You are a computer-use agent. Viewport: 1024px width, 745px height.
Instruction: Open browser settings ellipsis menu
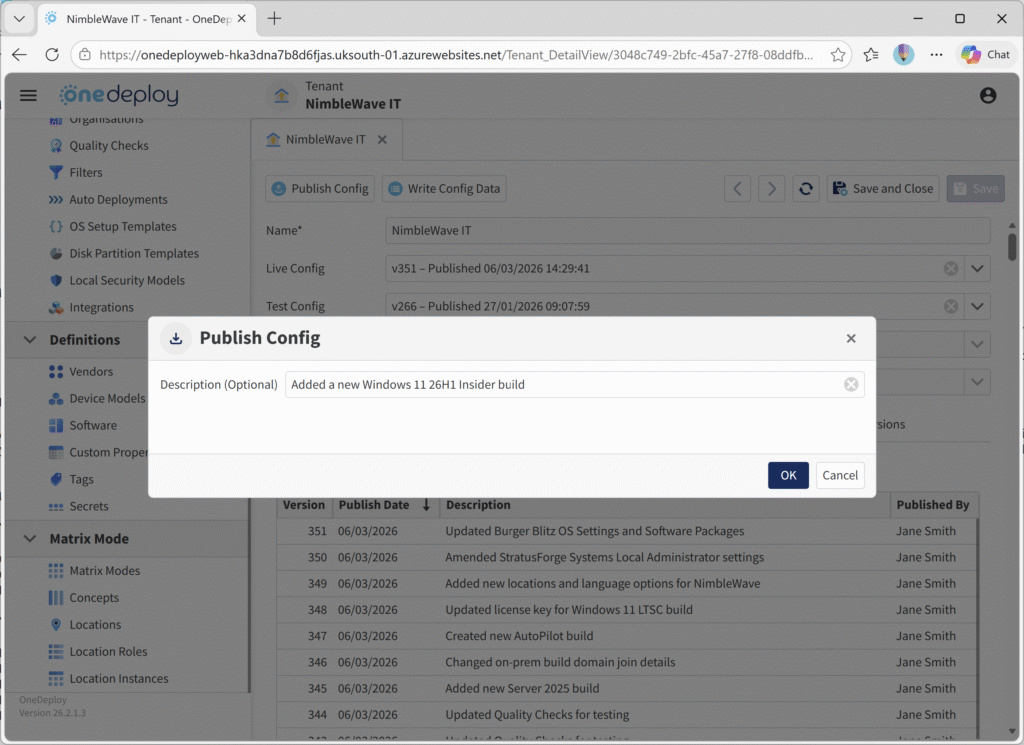(x=936, y=55)
